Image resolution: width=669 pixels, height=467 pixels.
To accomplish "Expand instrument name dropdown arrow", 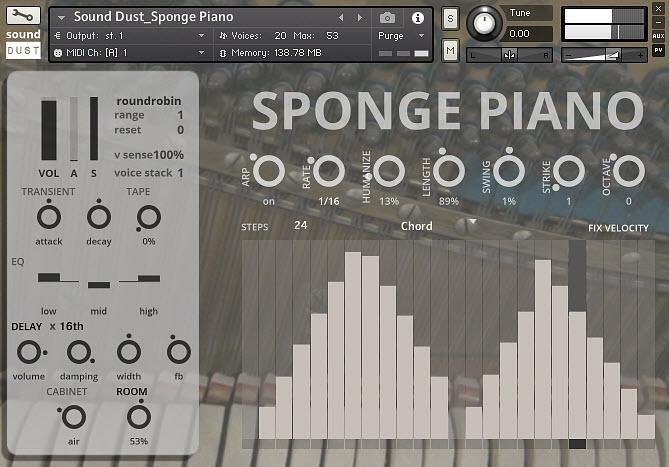I will pyautogui.click(x=61, y=18).
